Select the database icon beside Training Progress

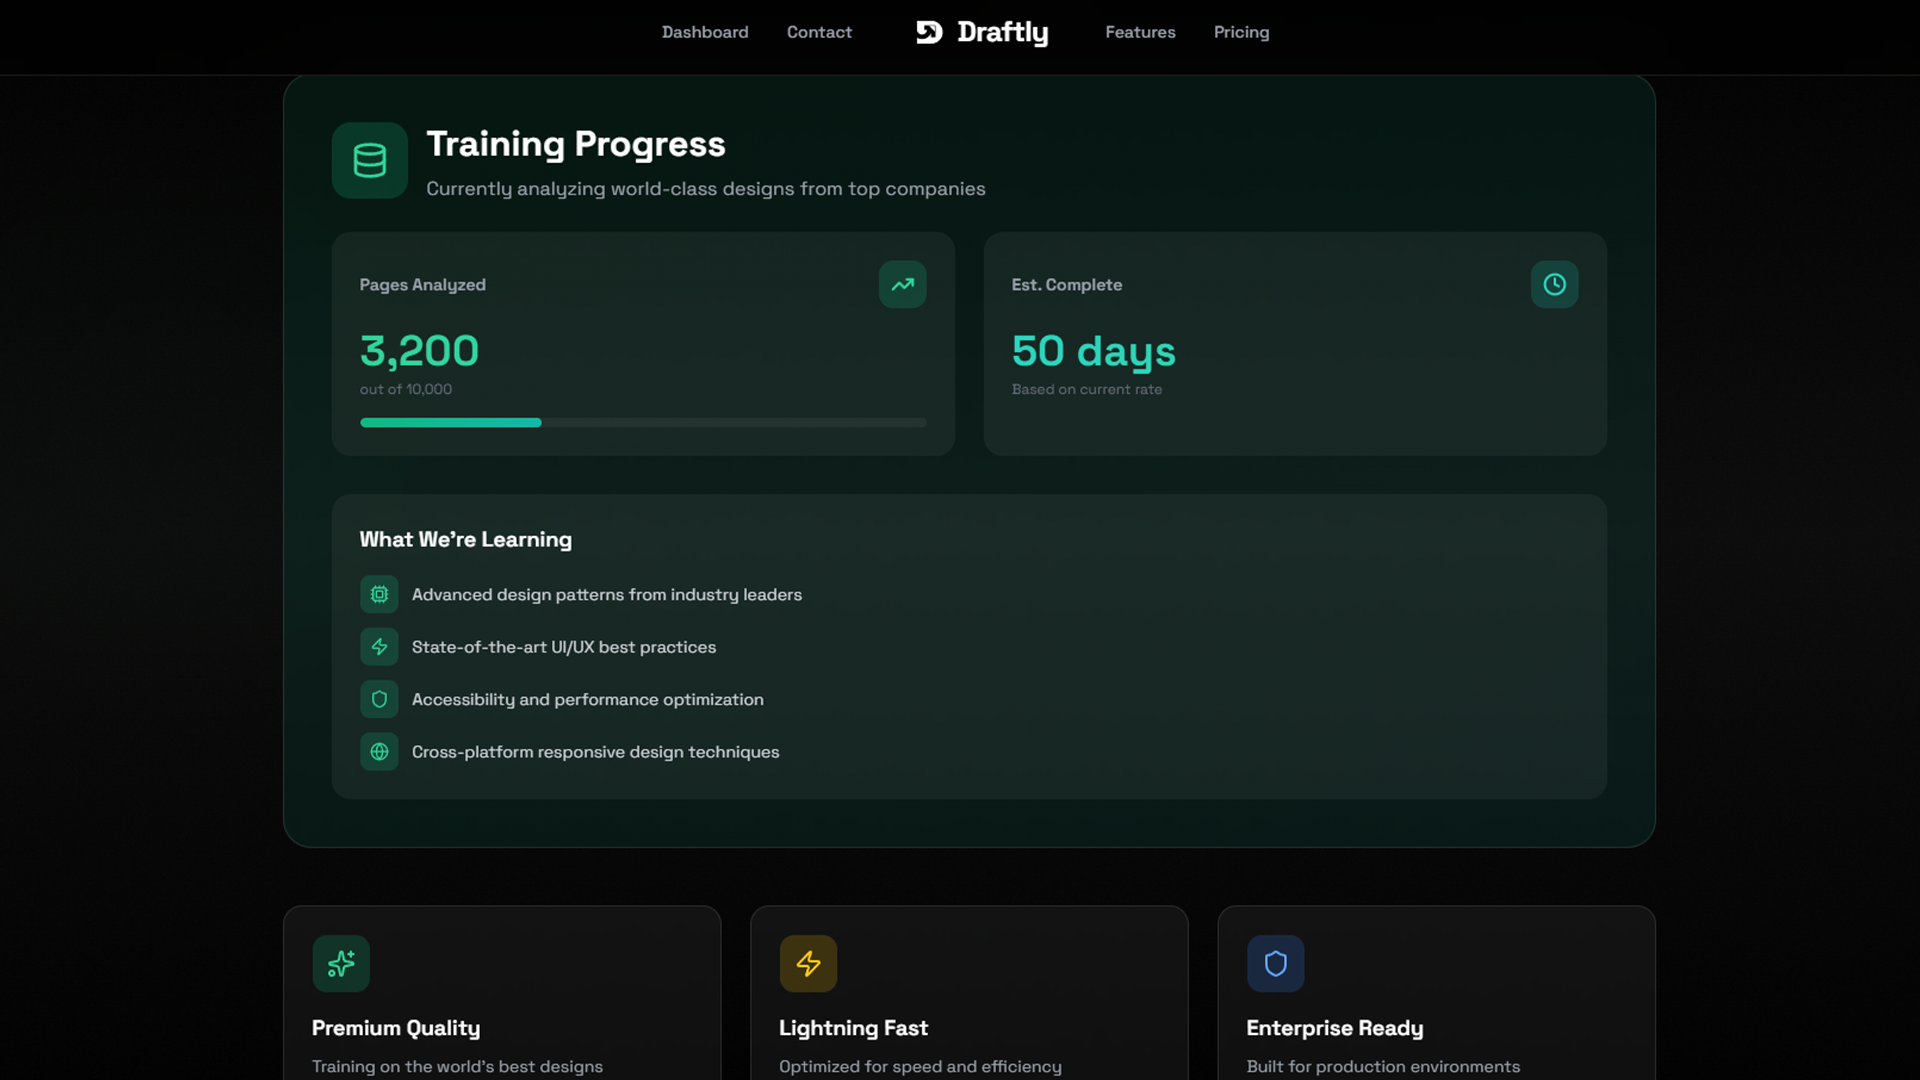(x=369, y=160)
